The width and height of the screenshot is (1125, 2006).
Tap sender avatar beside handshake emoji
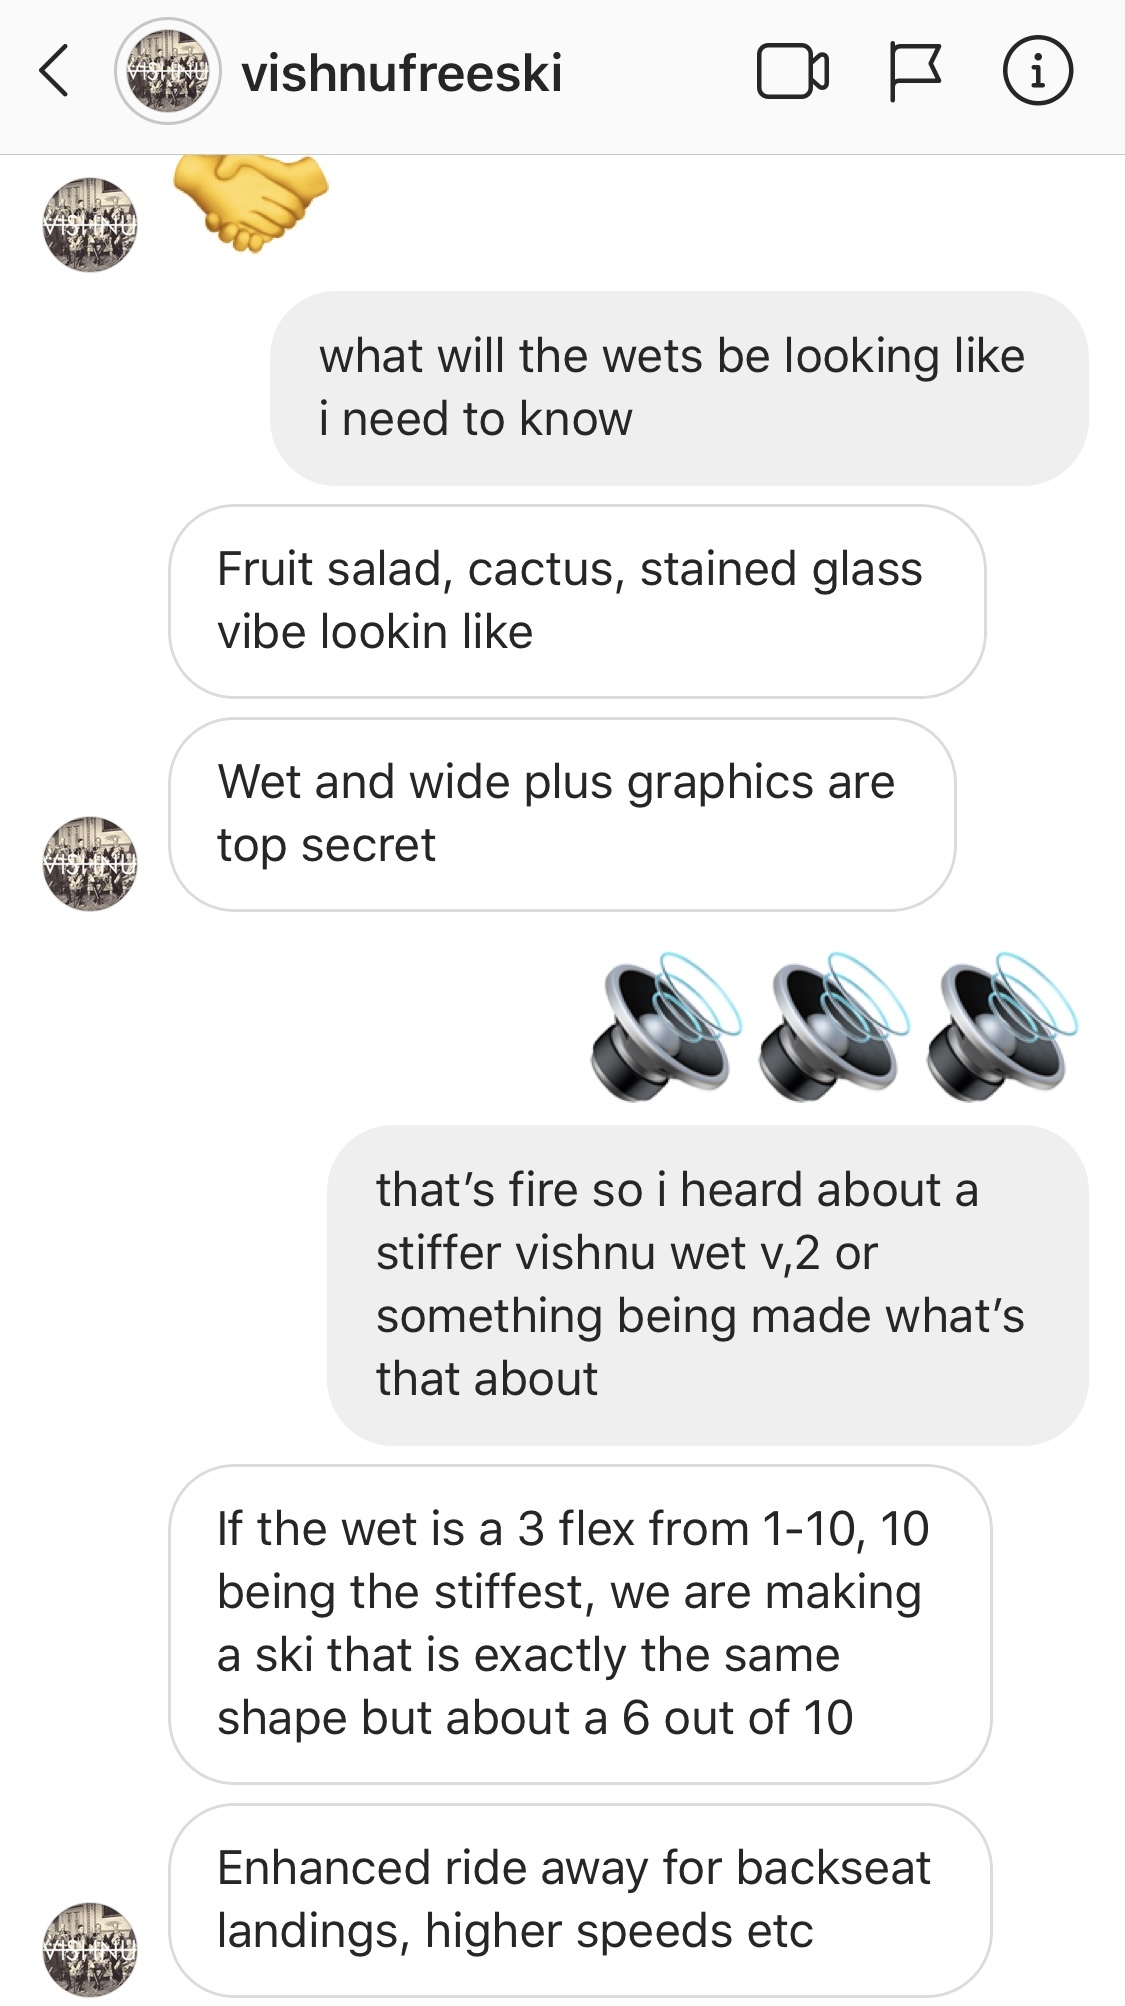[x=90, y=224]
